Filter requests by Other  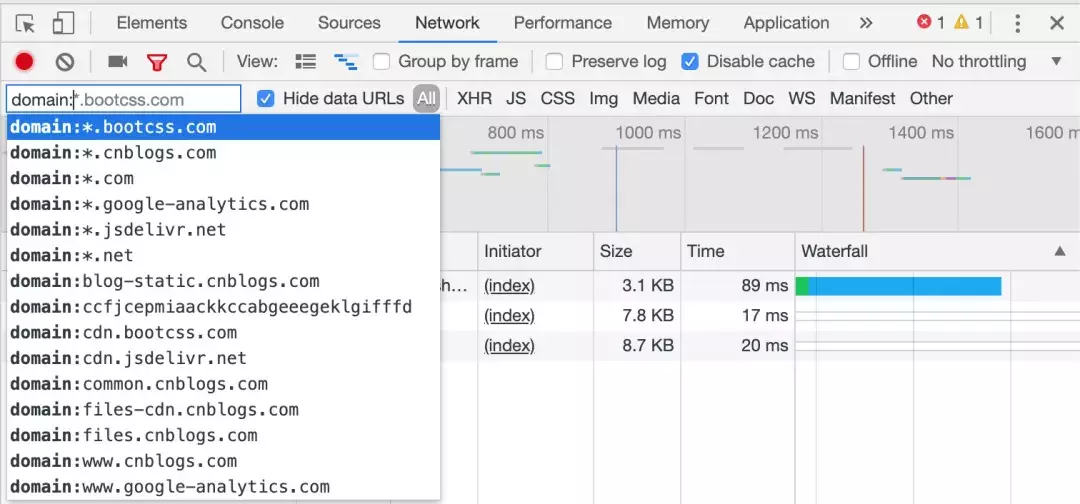(931, 98)
